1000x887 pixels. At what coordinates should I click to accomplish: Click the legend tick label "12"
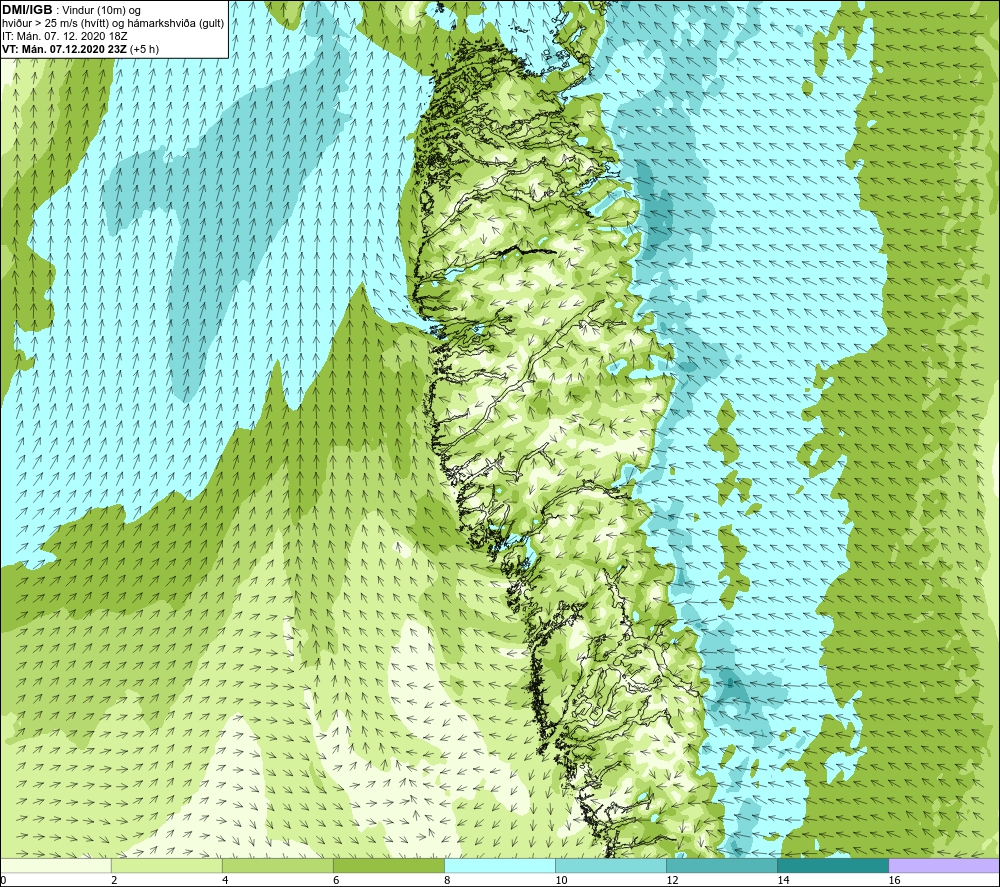coord(672,880)
